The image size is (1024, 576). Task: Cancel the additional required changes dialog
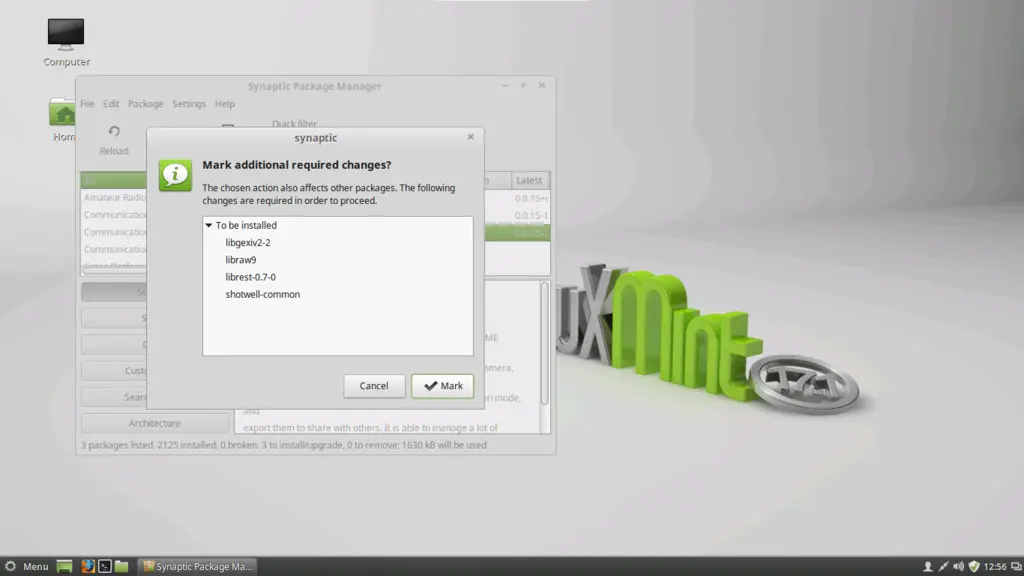pos(374,386)
